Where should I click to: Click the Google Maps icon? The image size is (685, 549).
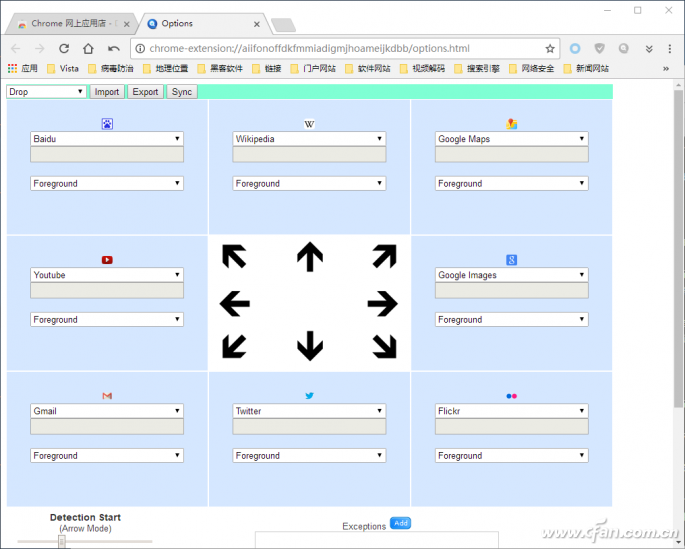(x=512, y=124)
